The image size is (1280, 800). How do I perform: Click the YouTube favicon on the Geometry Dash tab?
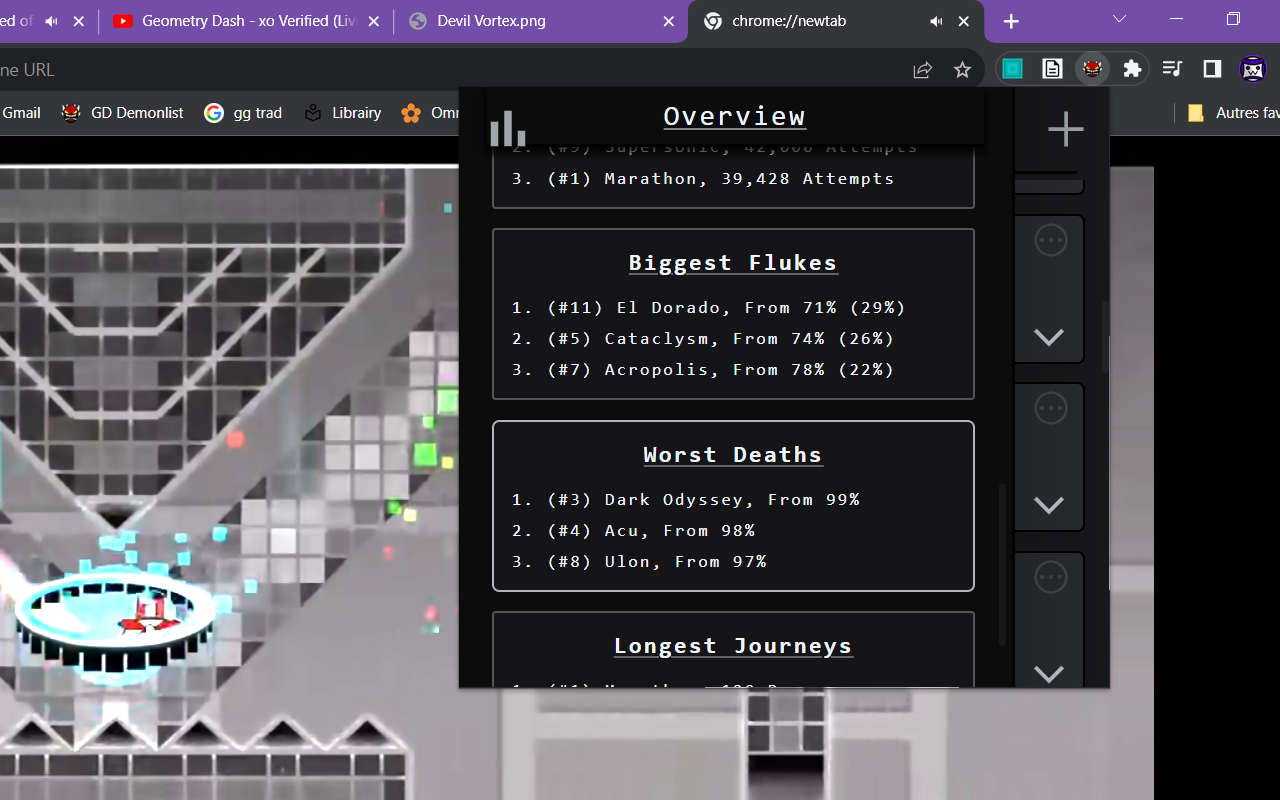(123, 21)
